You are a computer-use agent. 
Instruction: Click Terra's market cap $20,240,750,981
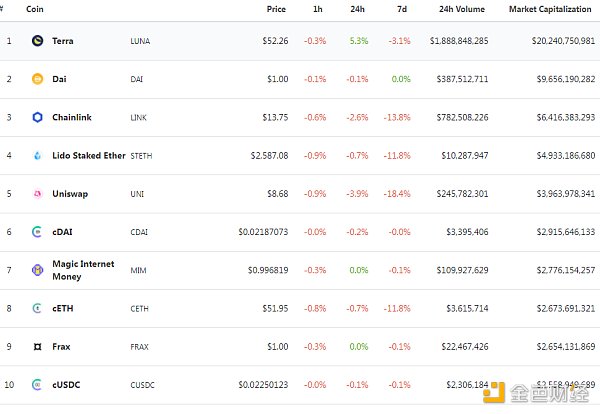[x=563, y=41]
